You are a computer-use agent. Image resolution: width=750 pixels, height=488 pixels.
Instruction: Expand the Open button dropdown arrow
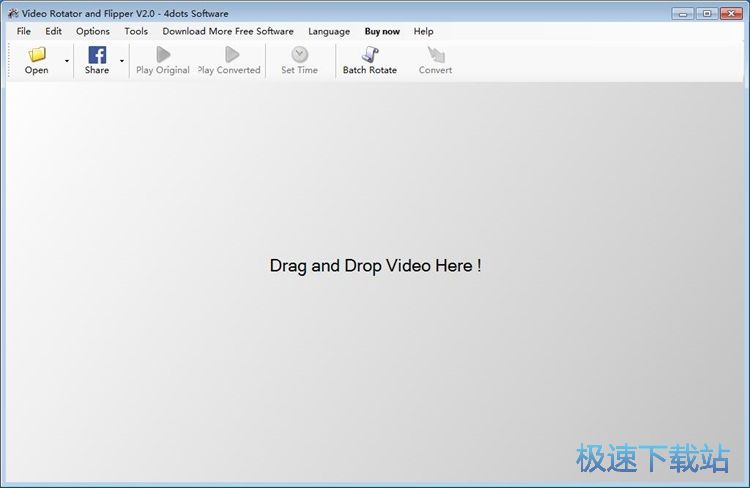[67, 61]
